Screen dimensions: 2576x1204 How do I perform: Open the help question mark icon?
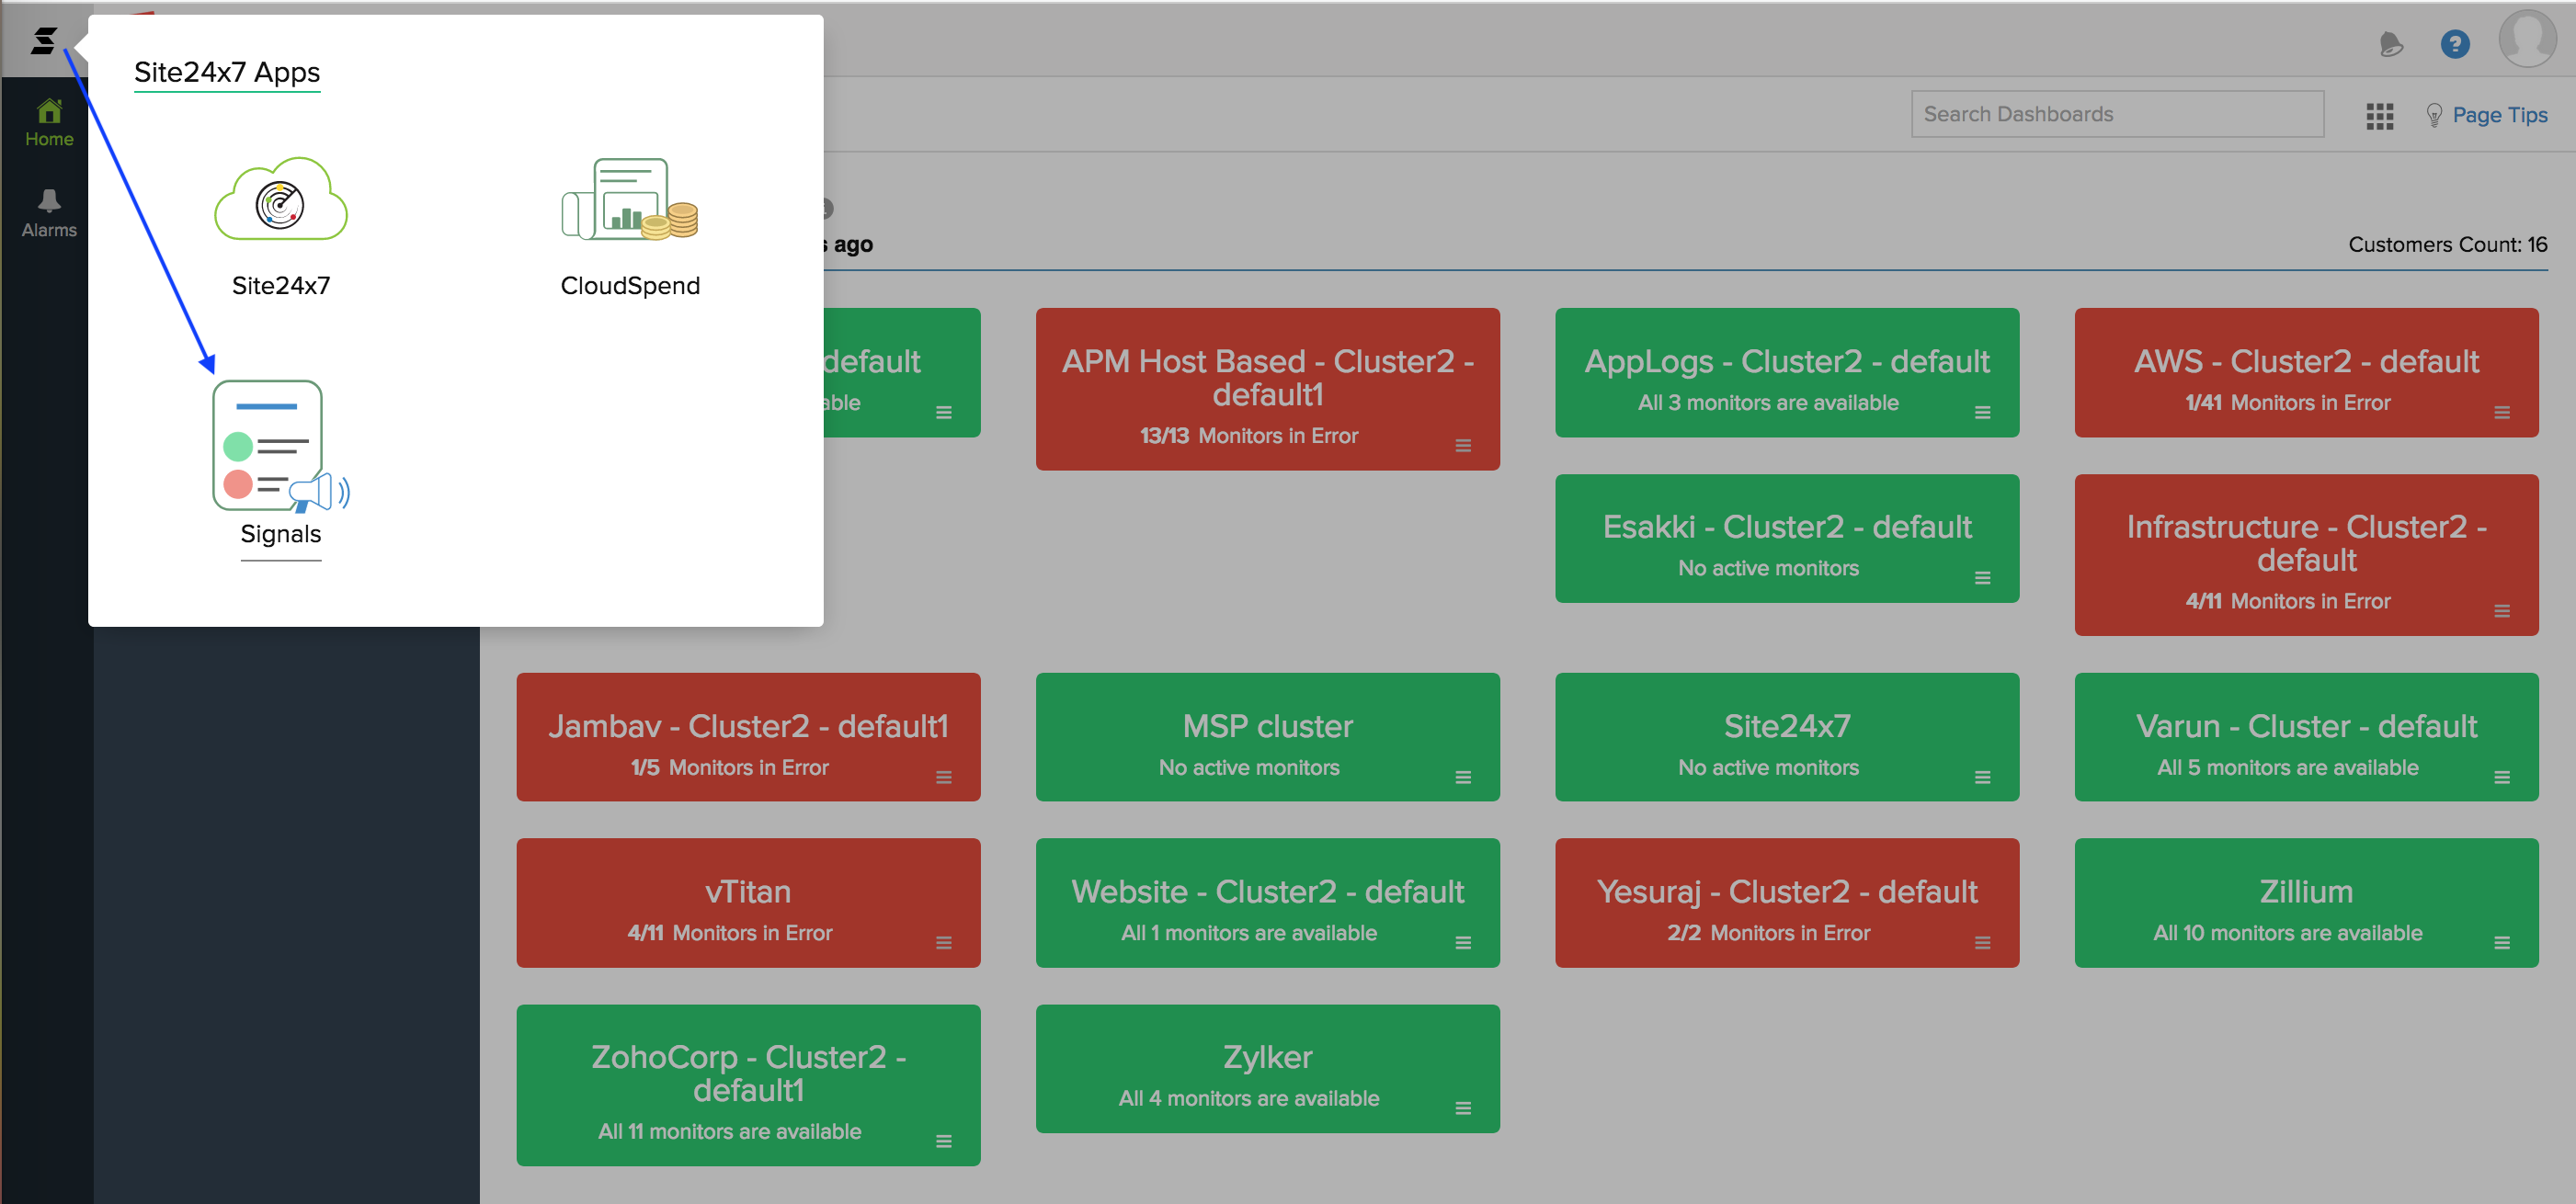(x=2454, y=44)
